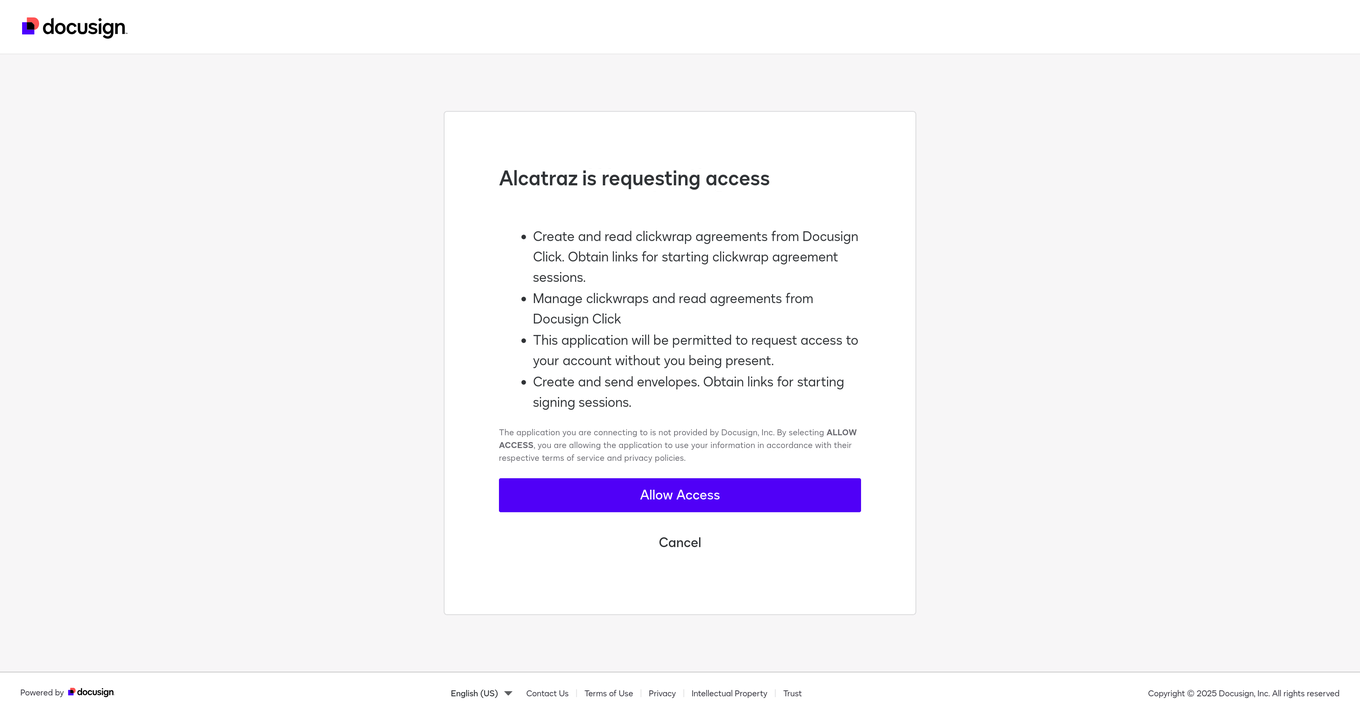Click the "Manage clickwraps" permission bullet

click(x=672, y=308)
